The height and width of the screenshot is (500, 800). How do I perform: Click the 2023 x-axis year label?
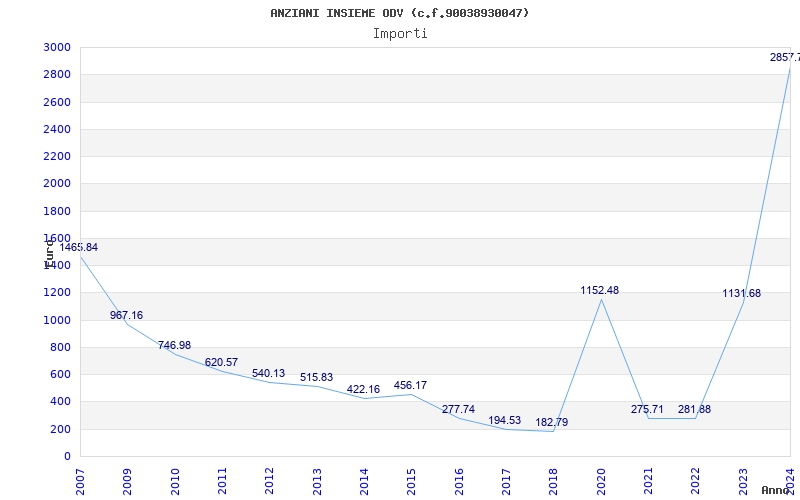(x=743, y=482)
